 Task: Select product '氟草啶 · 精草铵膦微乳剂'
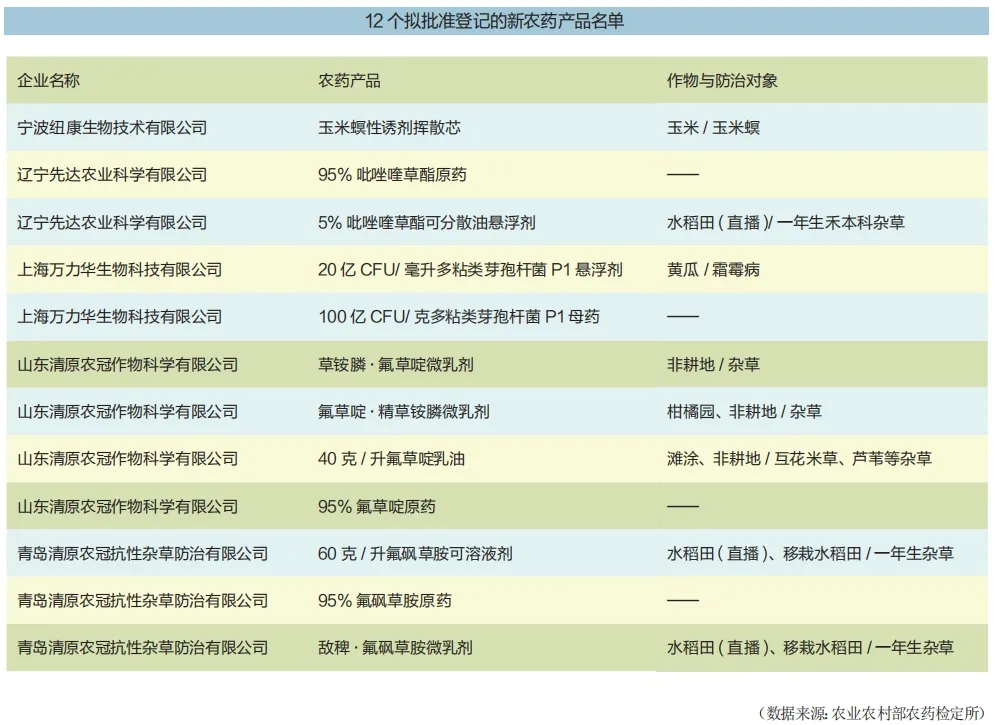pyautogui.click(x=404, y=412)
